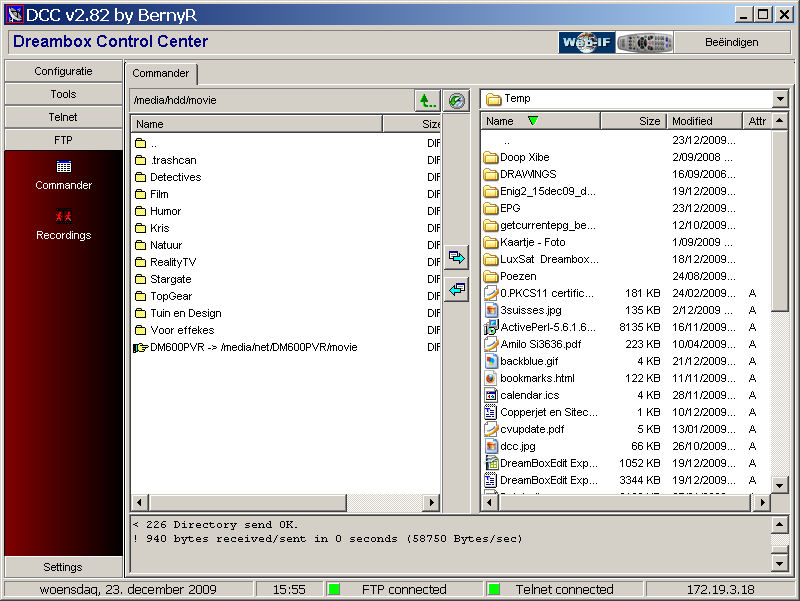Select the .trashcan folder name

[x=173, y=160]
